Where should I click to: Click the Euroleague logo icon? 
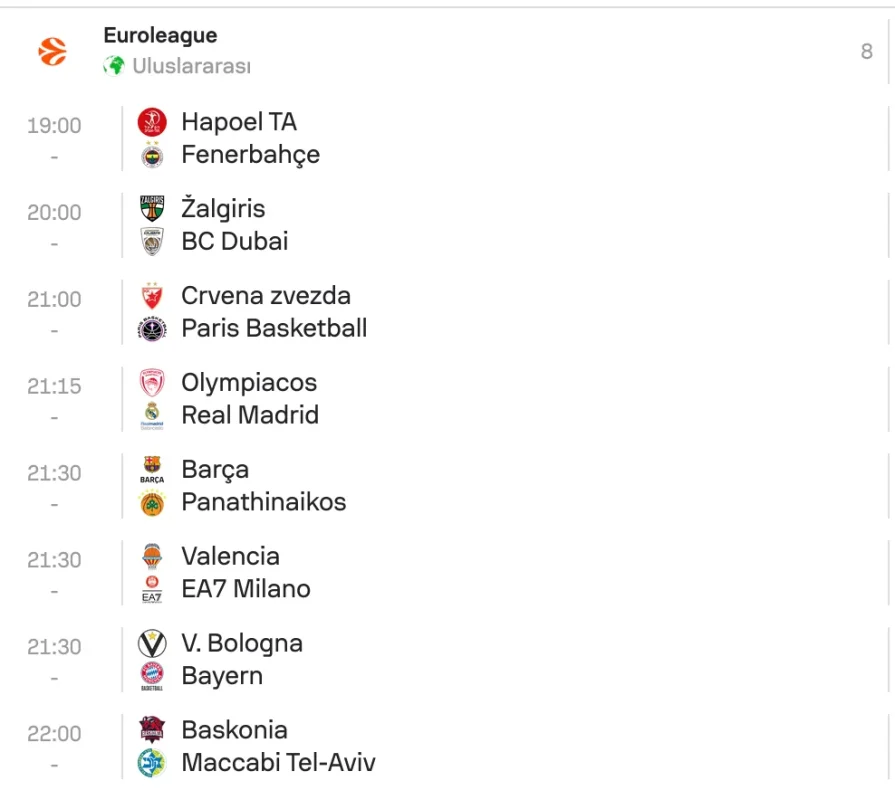pyautogui.click(x=52, y=51)
